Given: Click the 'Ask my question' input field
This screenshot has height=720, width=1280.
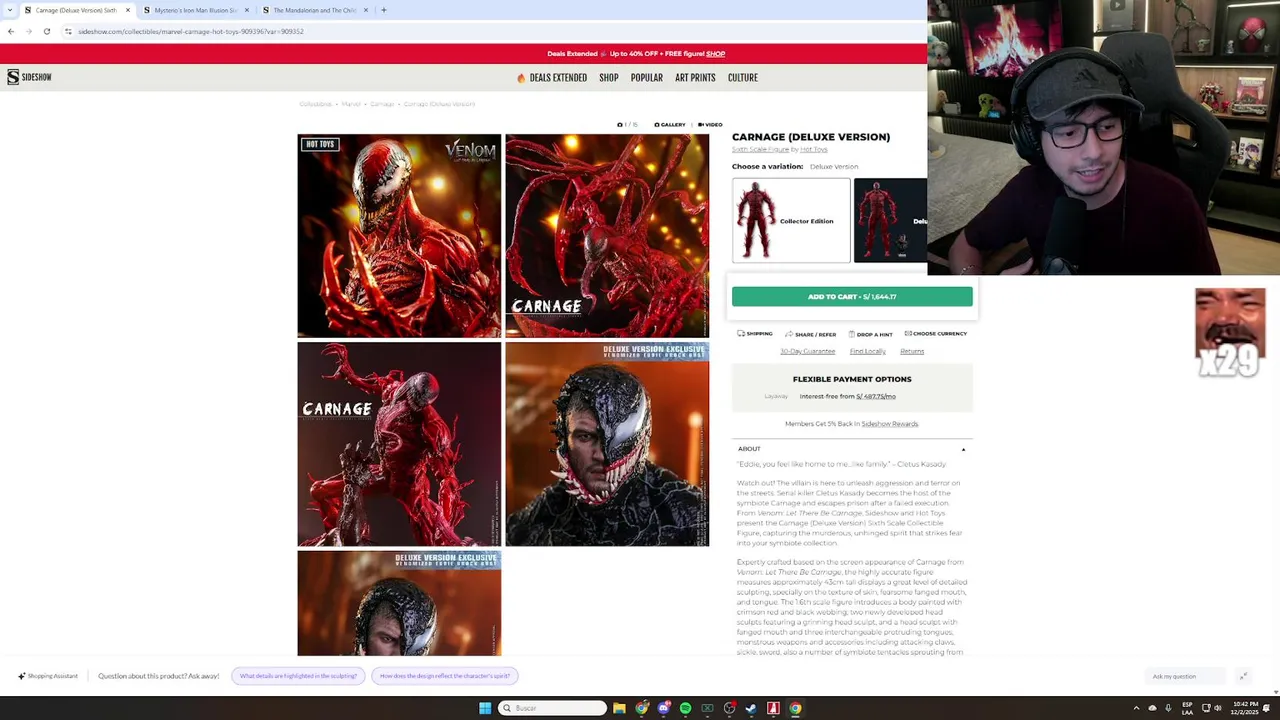Looking at the screenshot, I should coord(1185,677).
